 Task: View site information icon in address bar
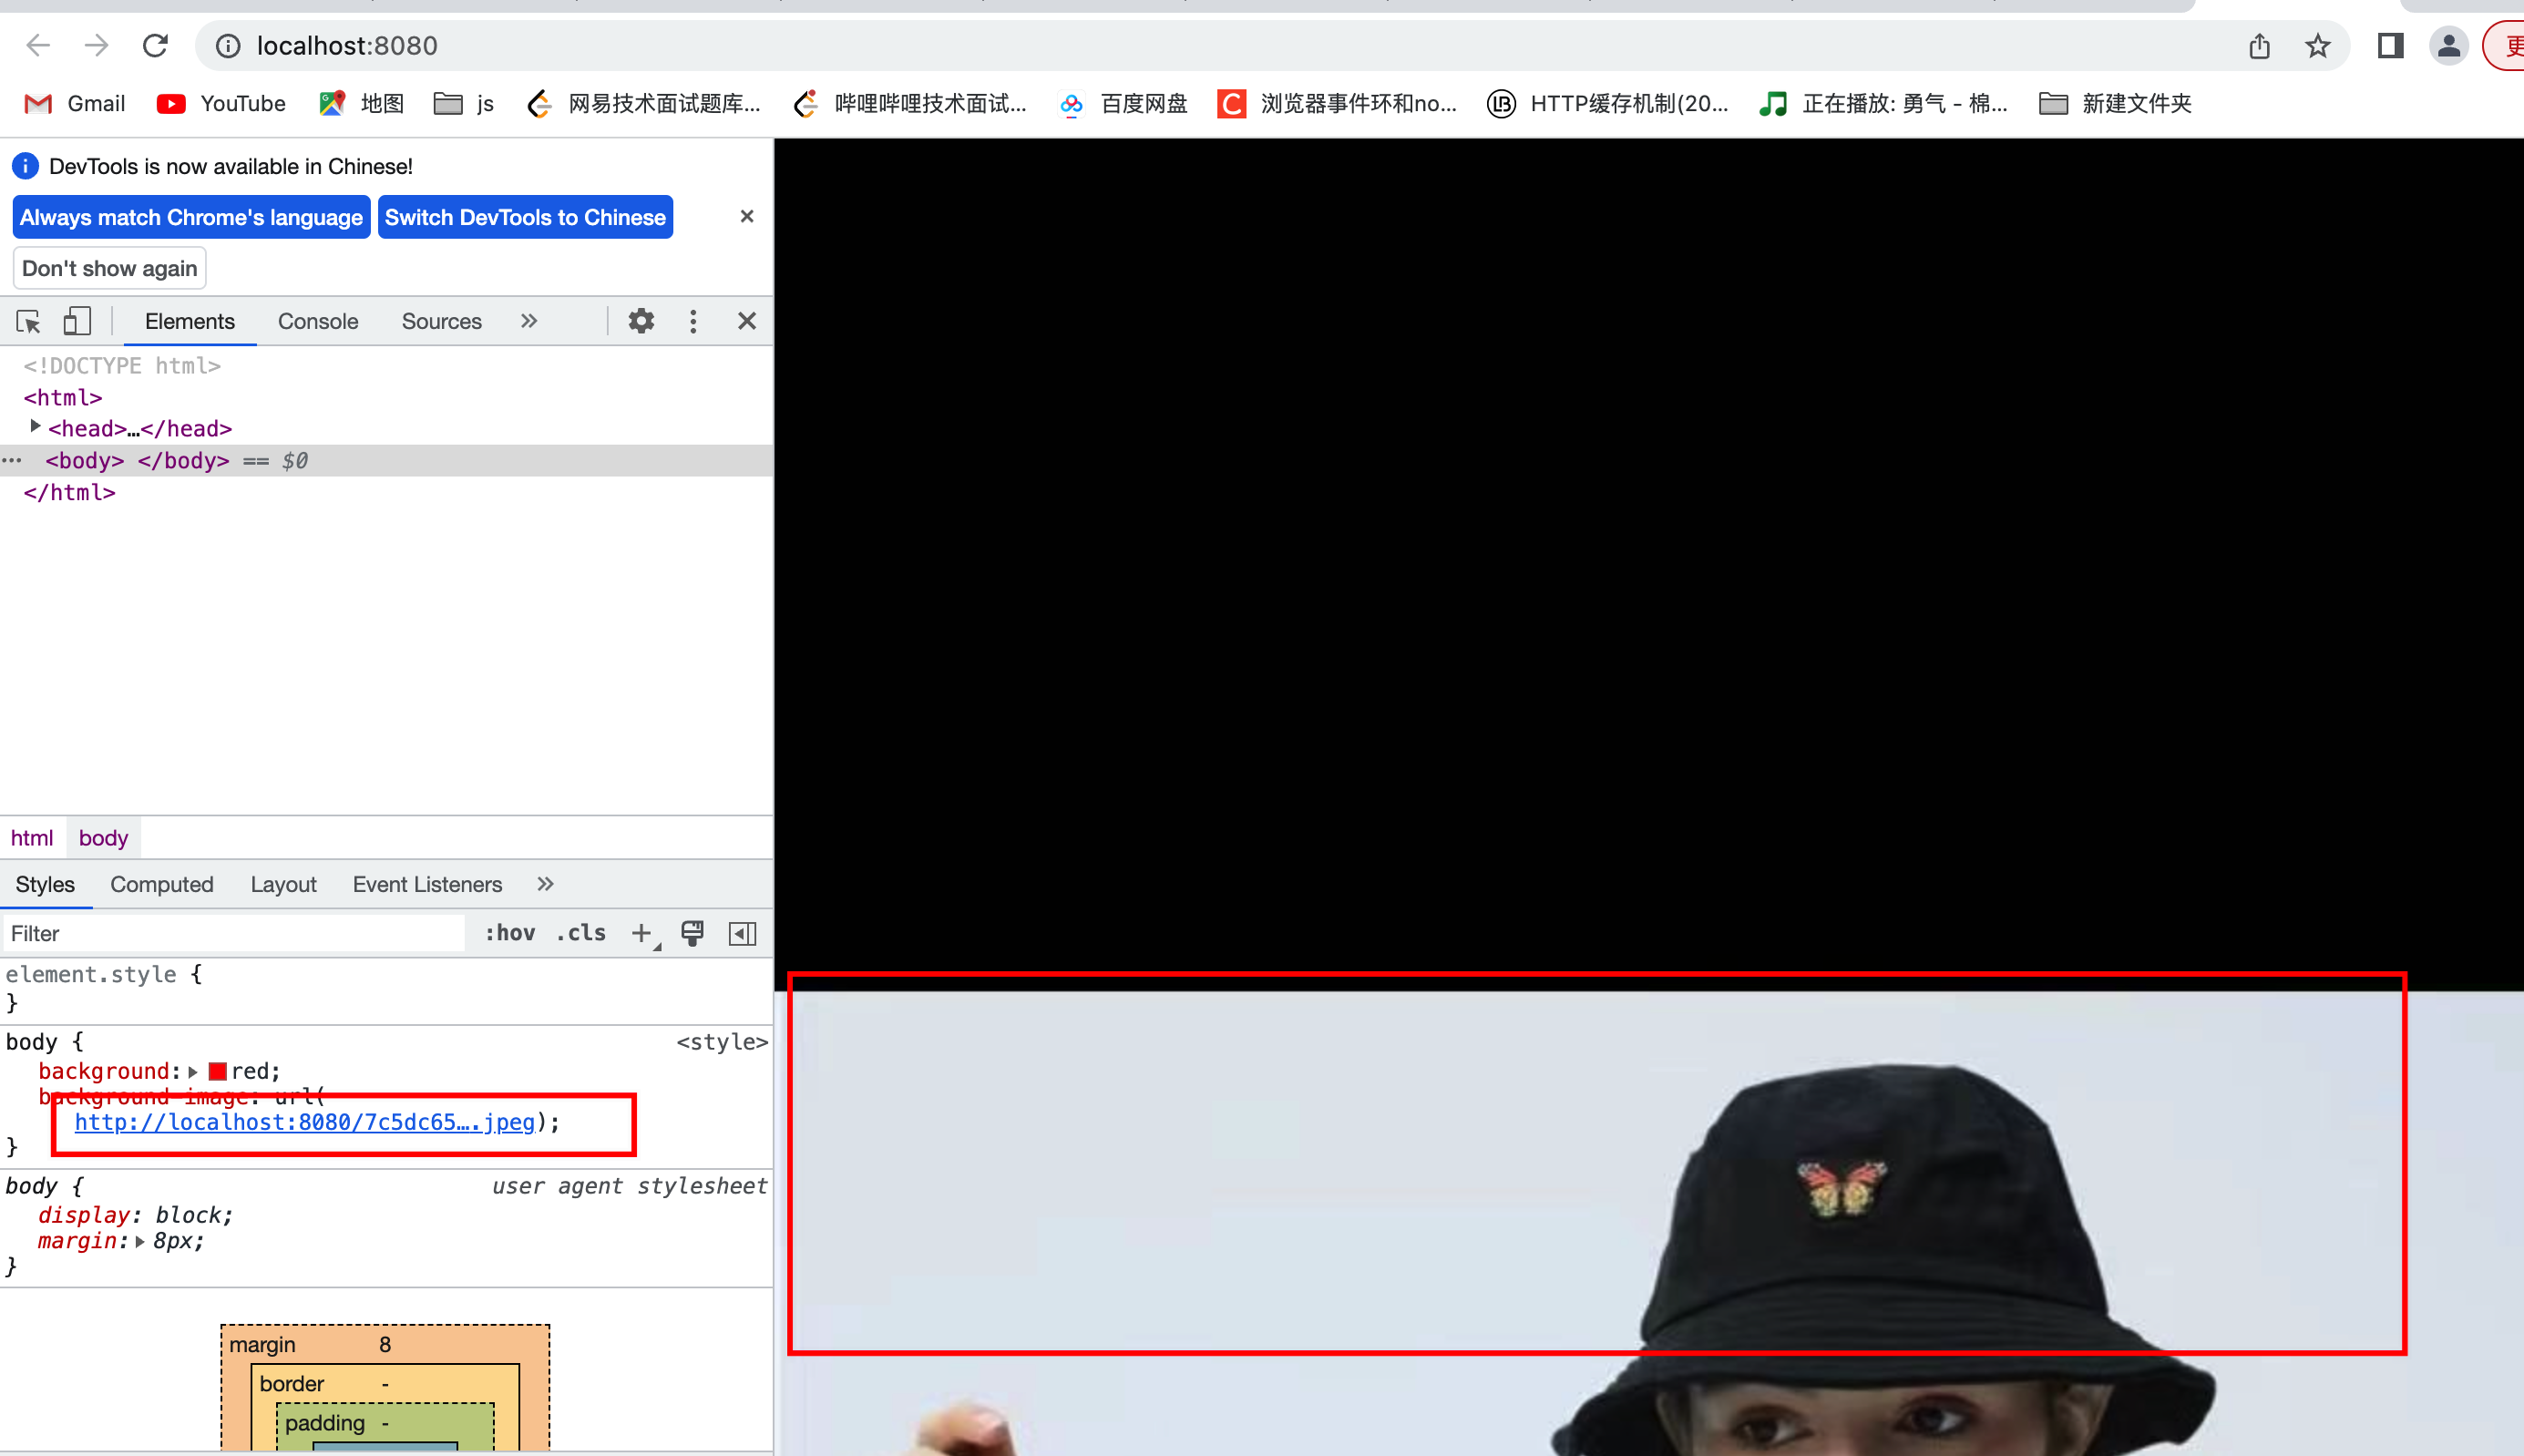228,46
